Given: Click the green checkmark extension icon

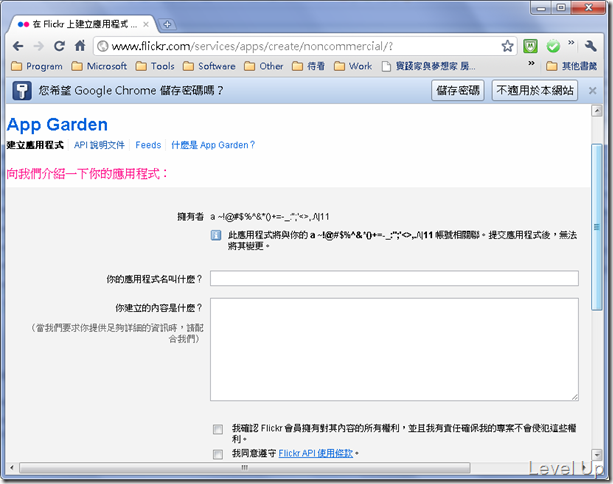Looking at the screenshot, I should pyautogui.click(x=553, y=46).
